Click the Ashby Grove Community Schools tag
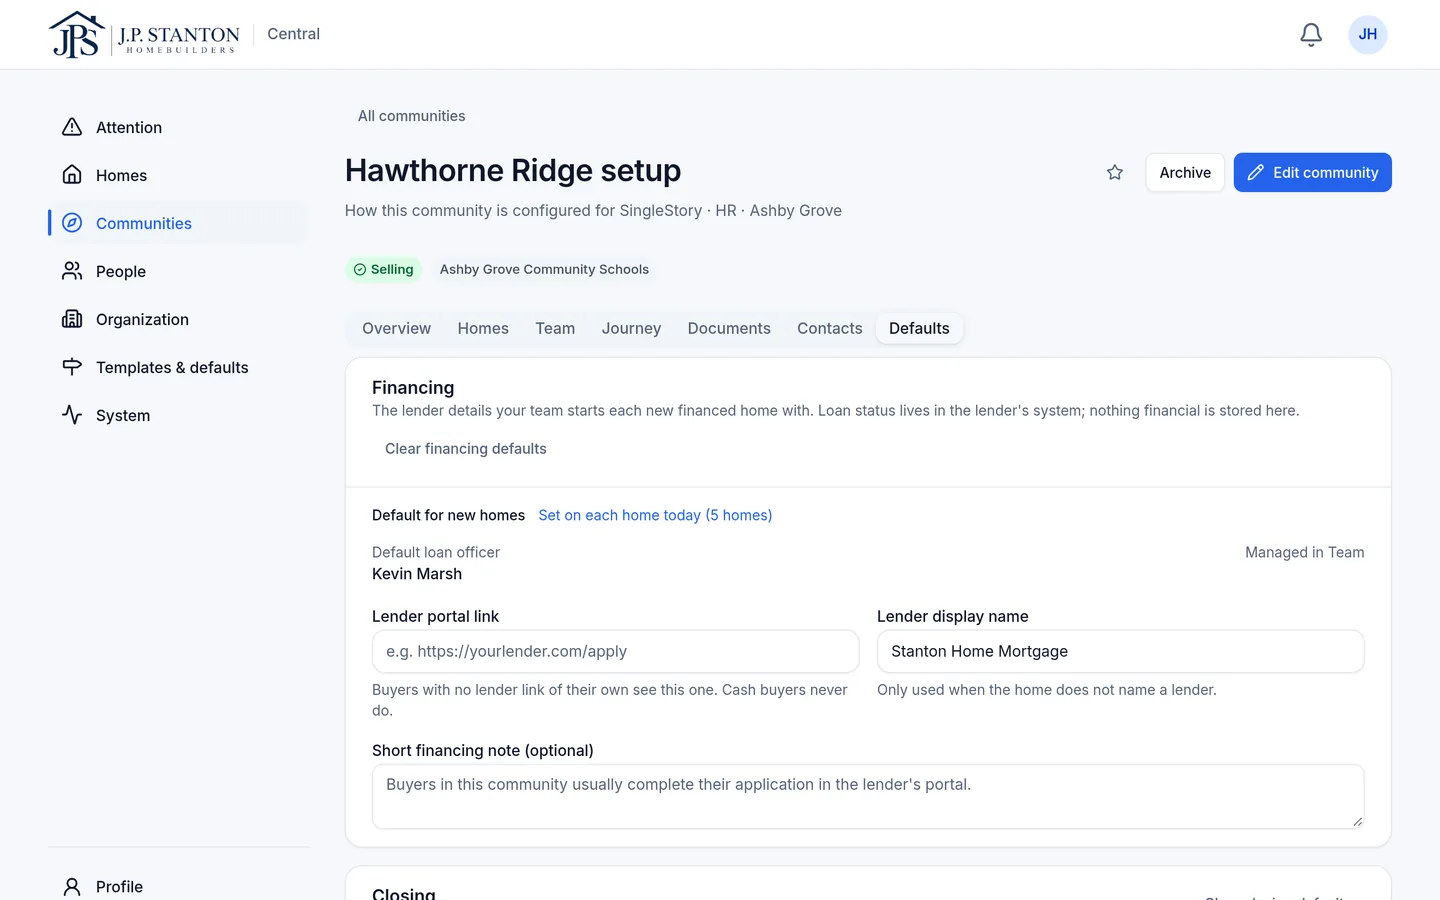 (544, 270)
